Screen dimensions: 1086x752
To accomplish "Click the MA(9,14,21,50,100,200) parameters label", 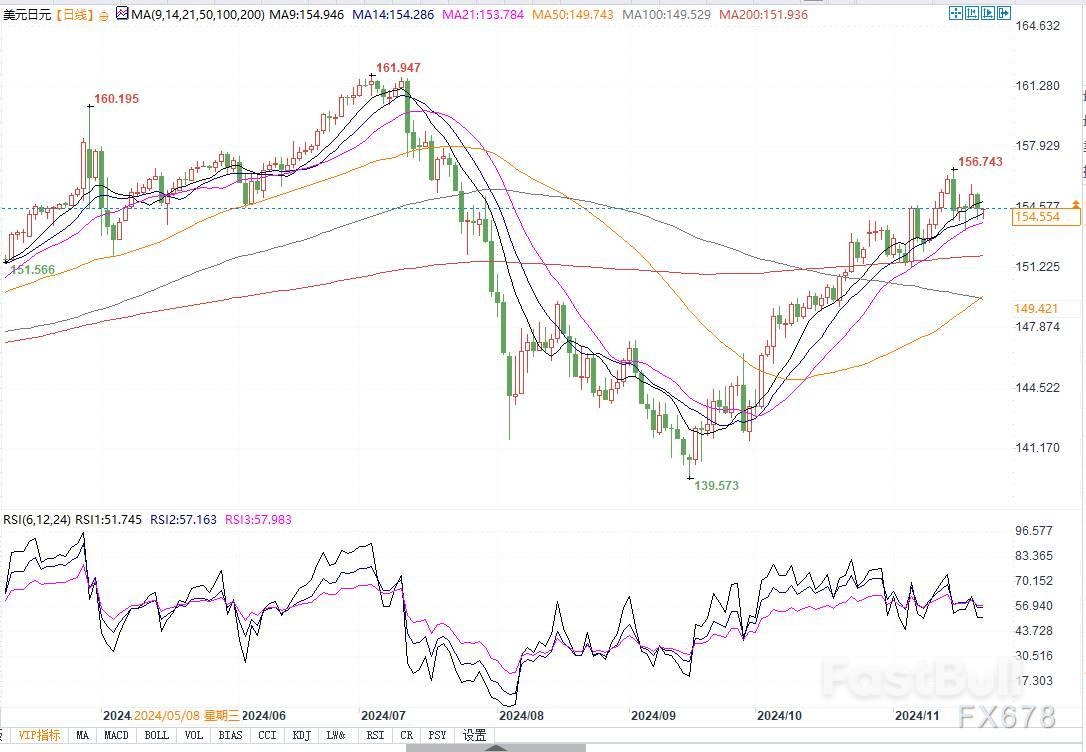I will 198,15.
